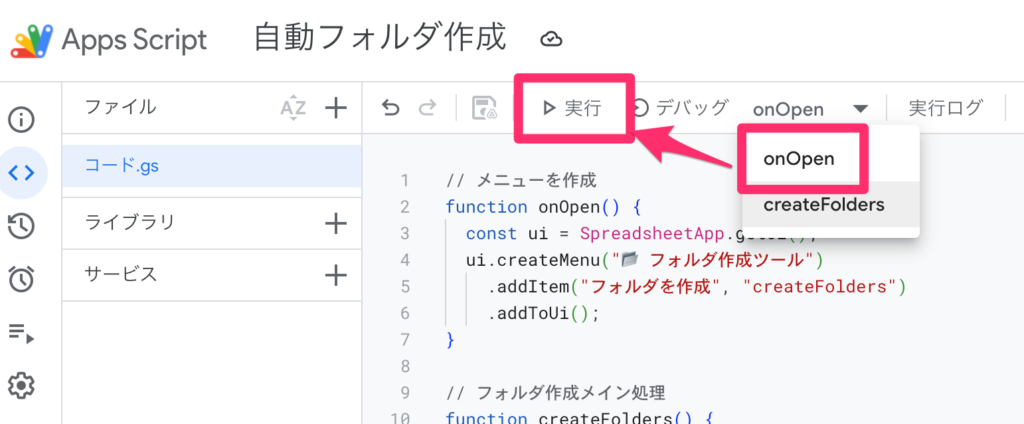Click the cloud save status icon
Screen dimensions: 1024x424
click(x=551, y=40)
